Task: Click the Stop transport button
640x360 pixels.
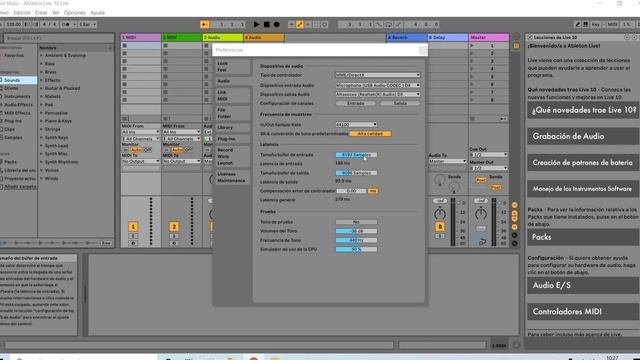Action: (267, 24)
